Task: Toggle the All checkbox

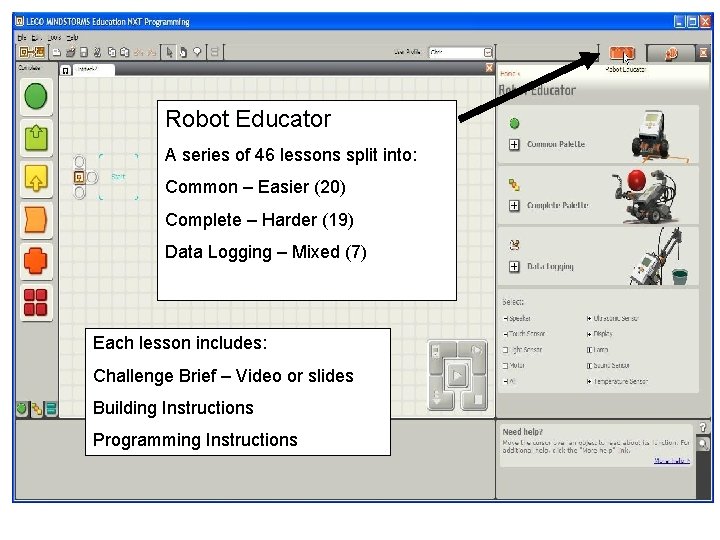Action: click(506, 381)
